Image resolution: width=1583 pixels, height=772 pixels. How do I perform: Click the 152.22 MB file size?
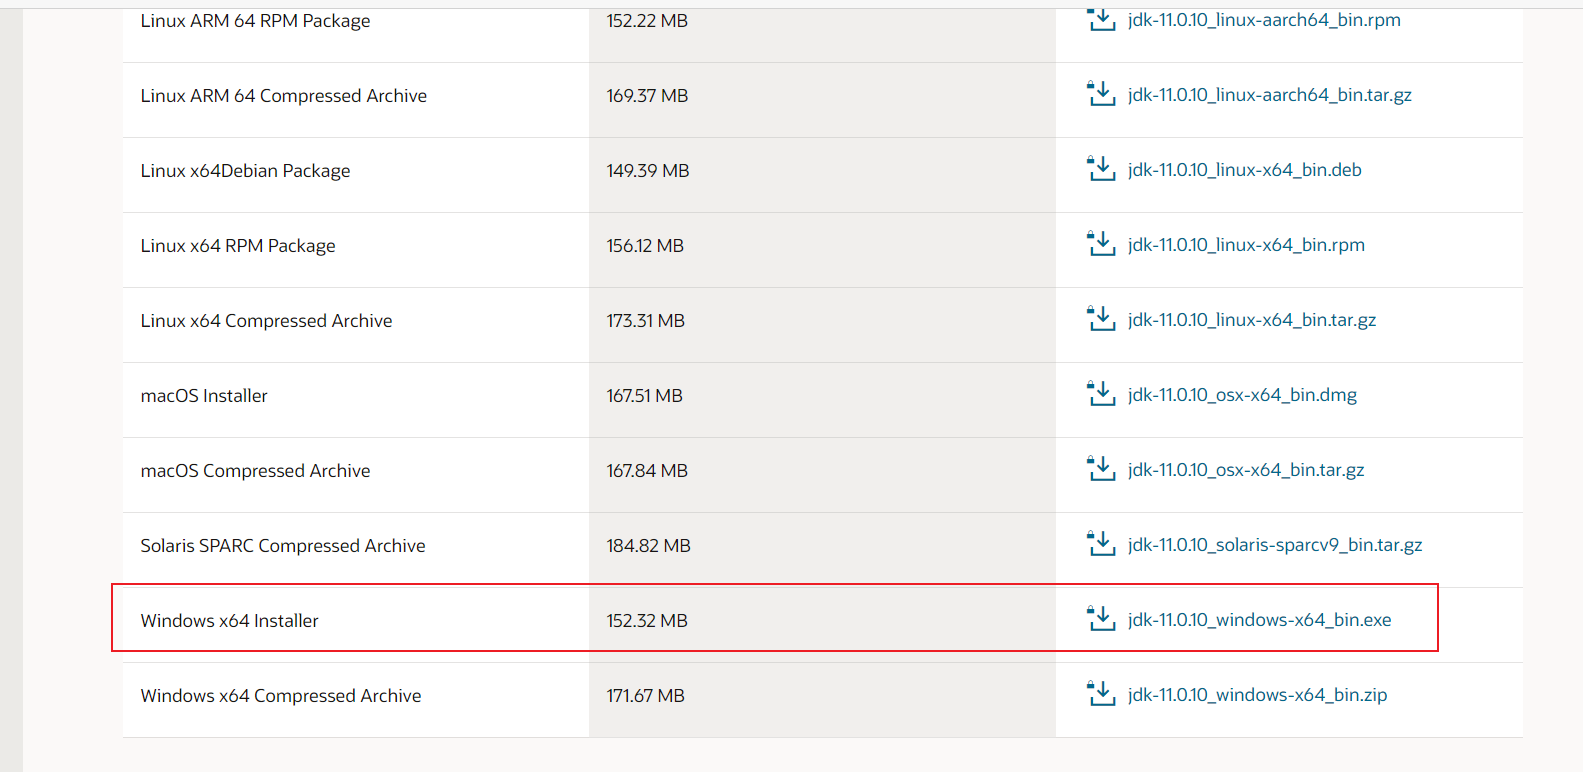(647, 21)
